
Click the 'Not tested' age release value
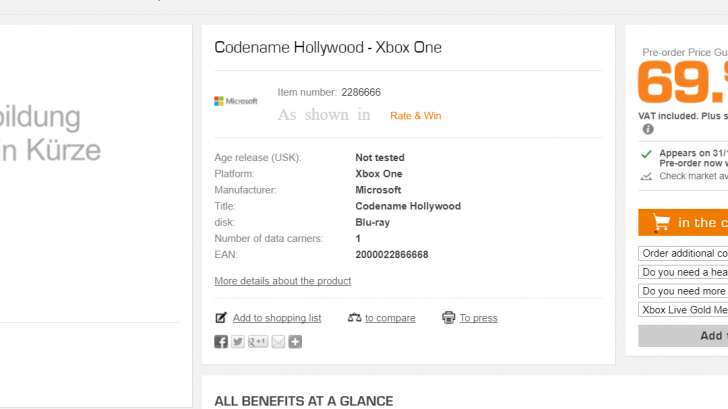(x=380, y=157)
